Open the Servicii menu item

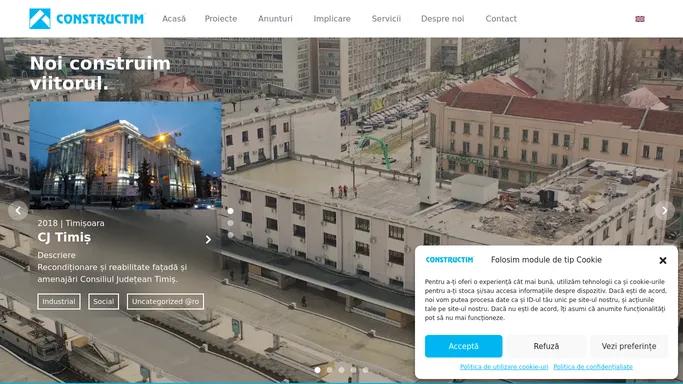[386, 19]
